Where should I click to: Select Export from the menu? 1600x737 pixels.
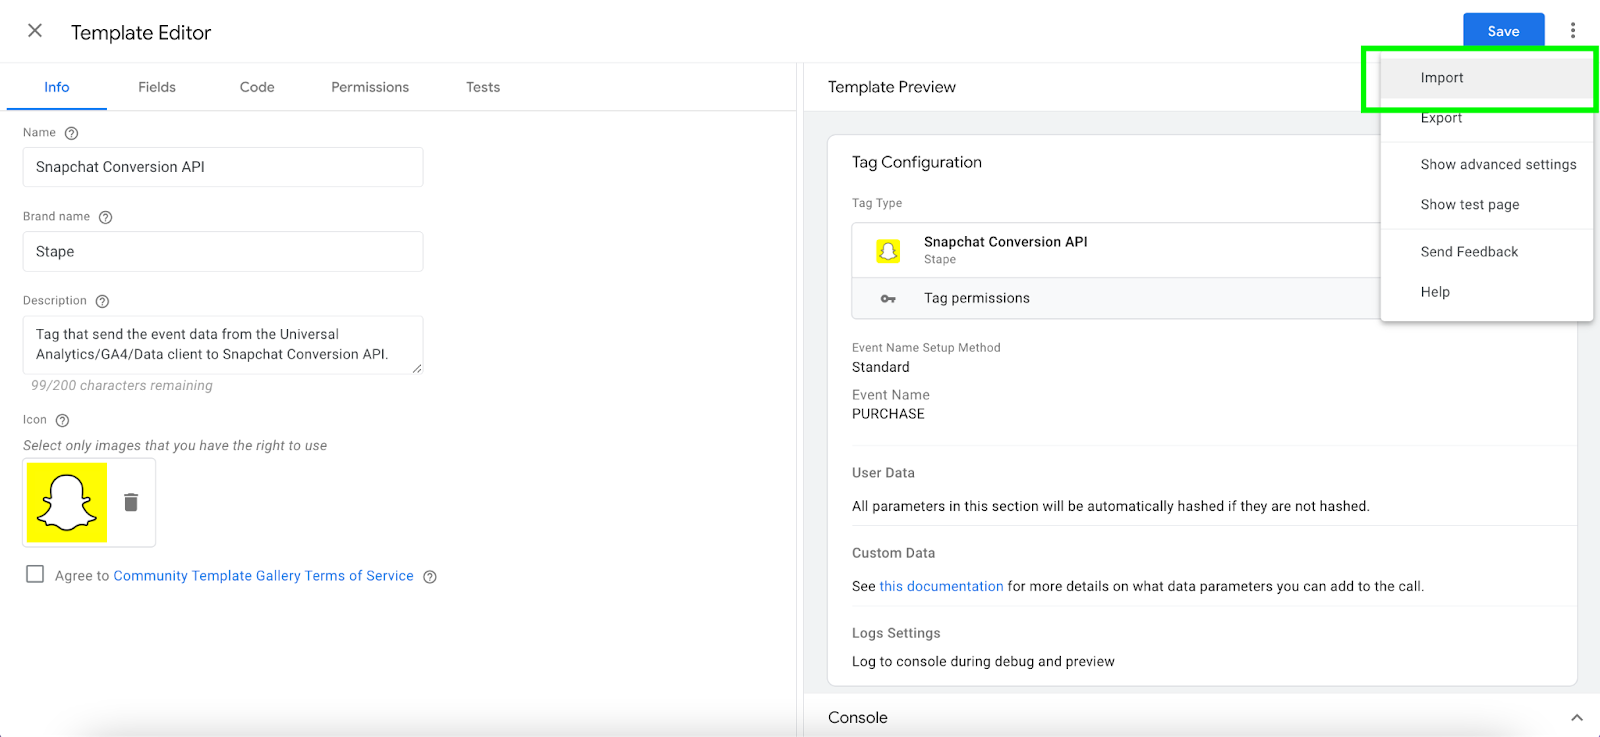1487,118
